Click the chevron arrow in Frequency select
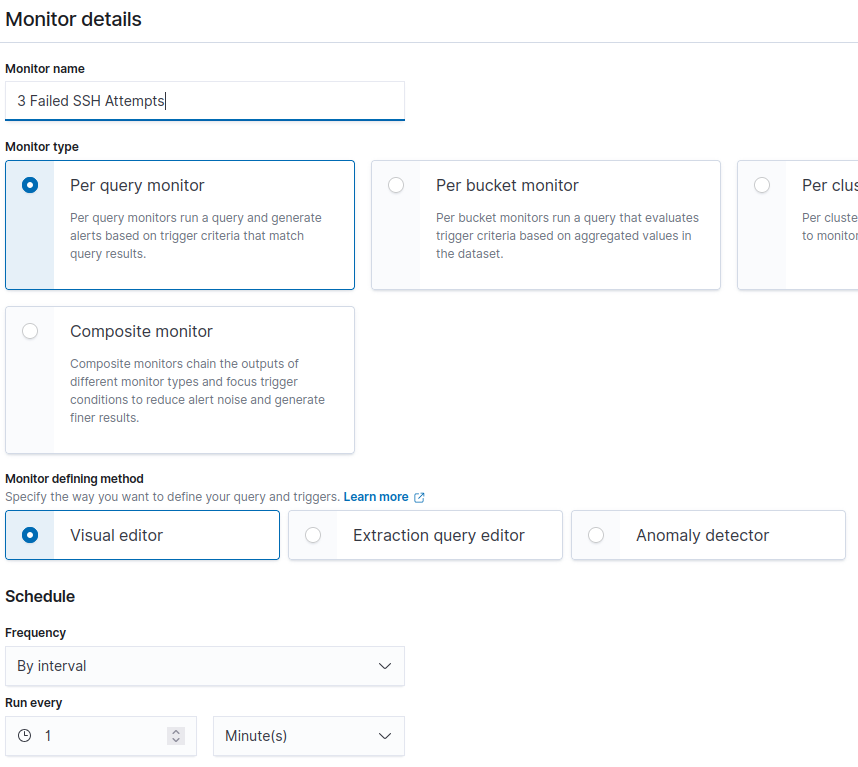Image resolution: width=858 pixels, height=767 pixels. [385, 666]
